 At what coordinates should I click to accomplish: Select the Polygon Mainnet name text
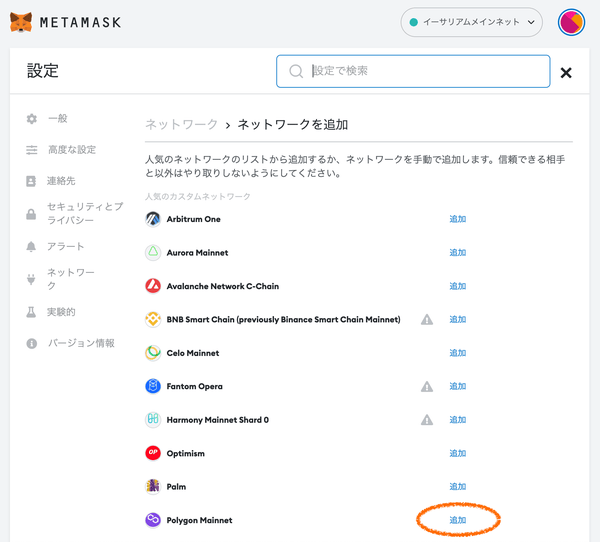click(x=199, y=521)
